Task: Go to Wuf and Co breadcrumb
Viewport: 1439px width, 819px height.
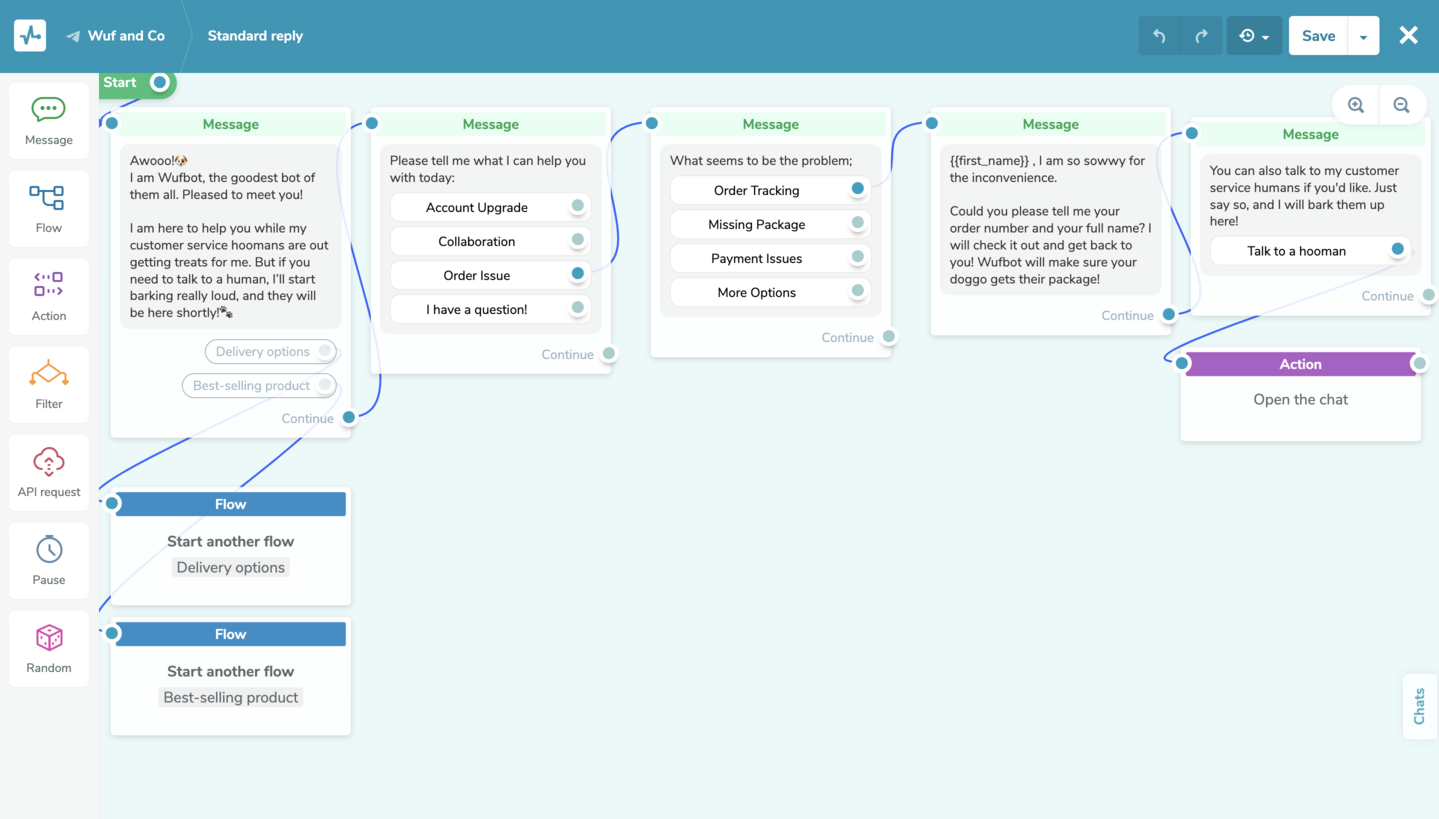Action: pyautogui.click(x=126, y=36)
